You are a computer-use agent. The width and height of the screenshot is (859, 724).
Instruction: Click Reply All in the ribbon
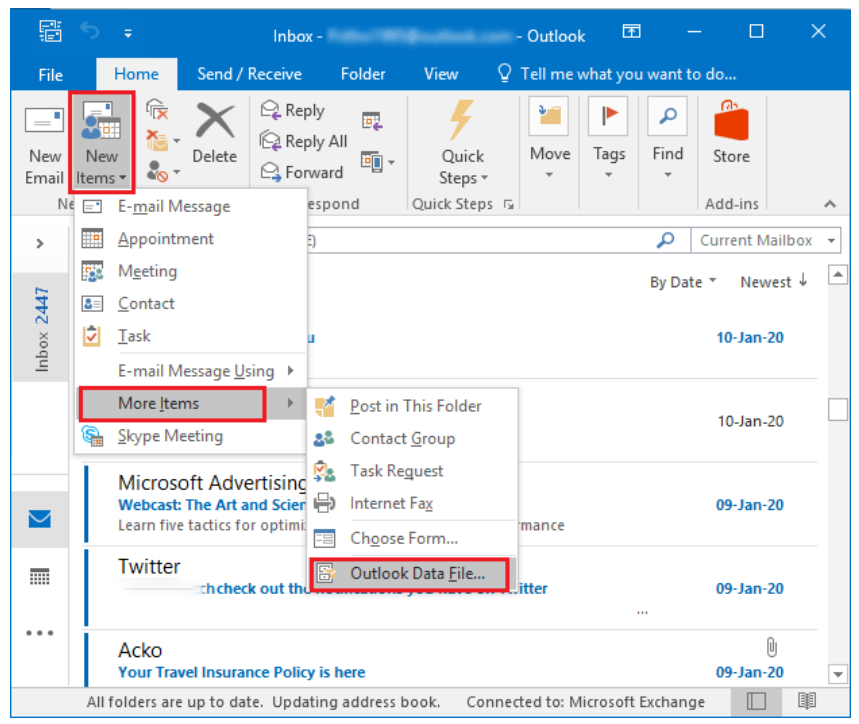pos(303,141)
